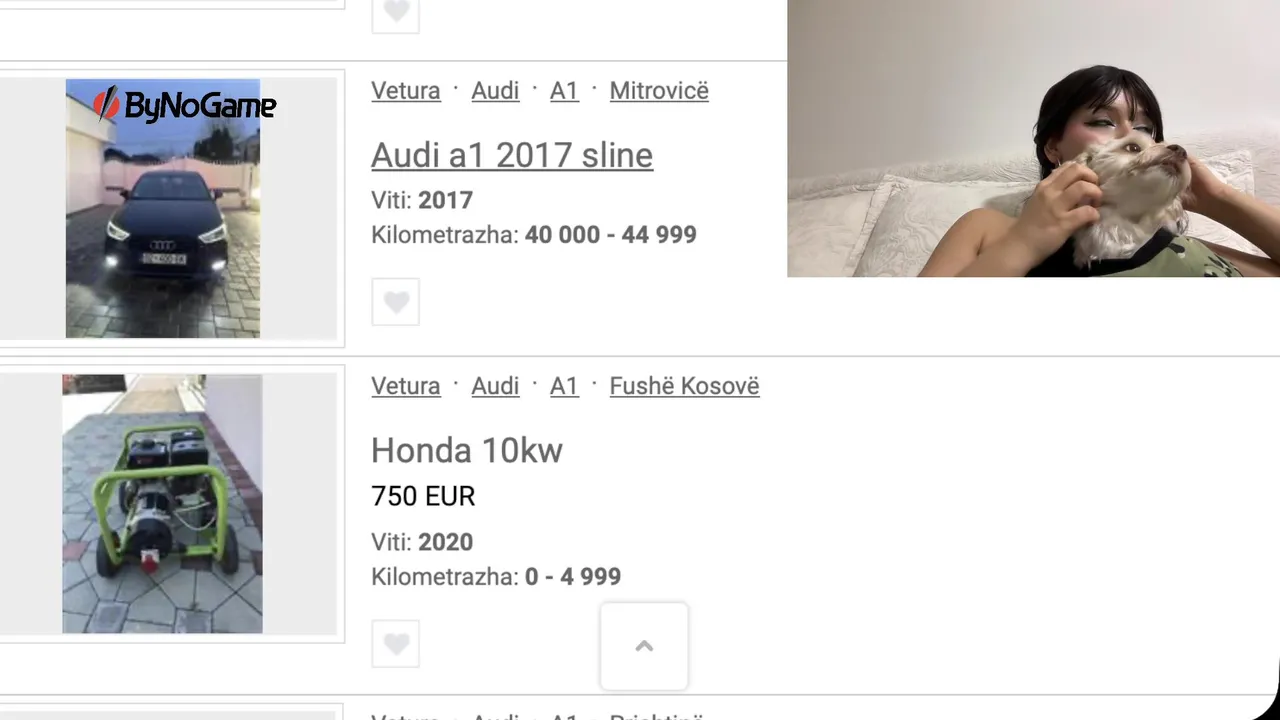Select the Vetura breadcrumb in the Honda listing
Image resolution: width=1280 pixels, height=720 pixels.
406,385
